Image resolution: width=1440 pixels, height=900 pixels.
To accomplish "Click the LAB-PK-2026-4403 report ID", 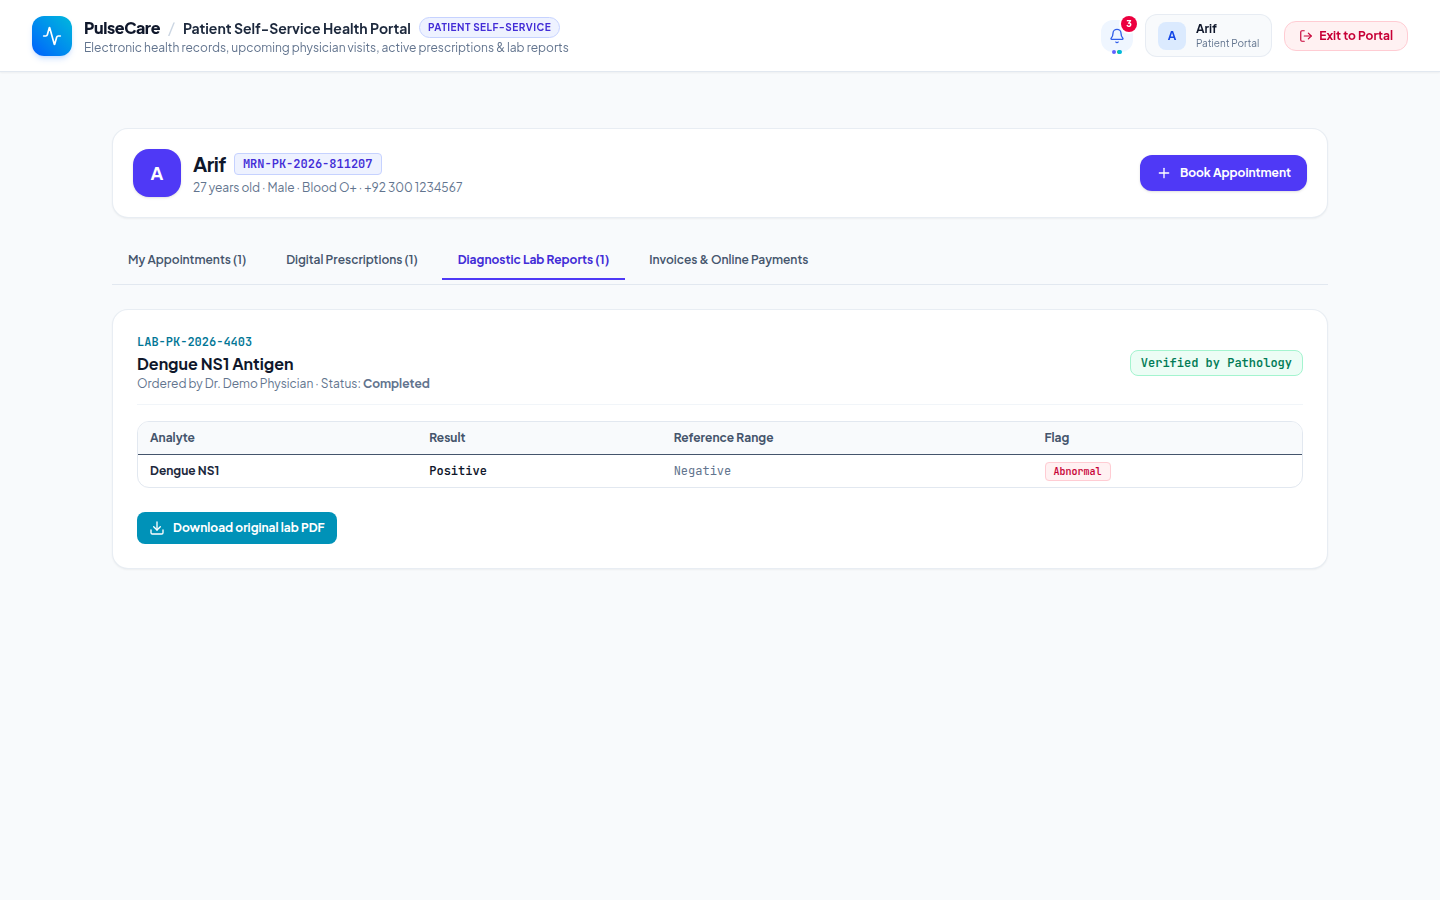I will click(195, 342).
